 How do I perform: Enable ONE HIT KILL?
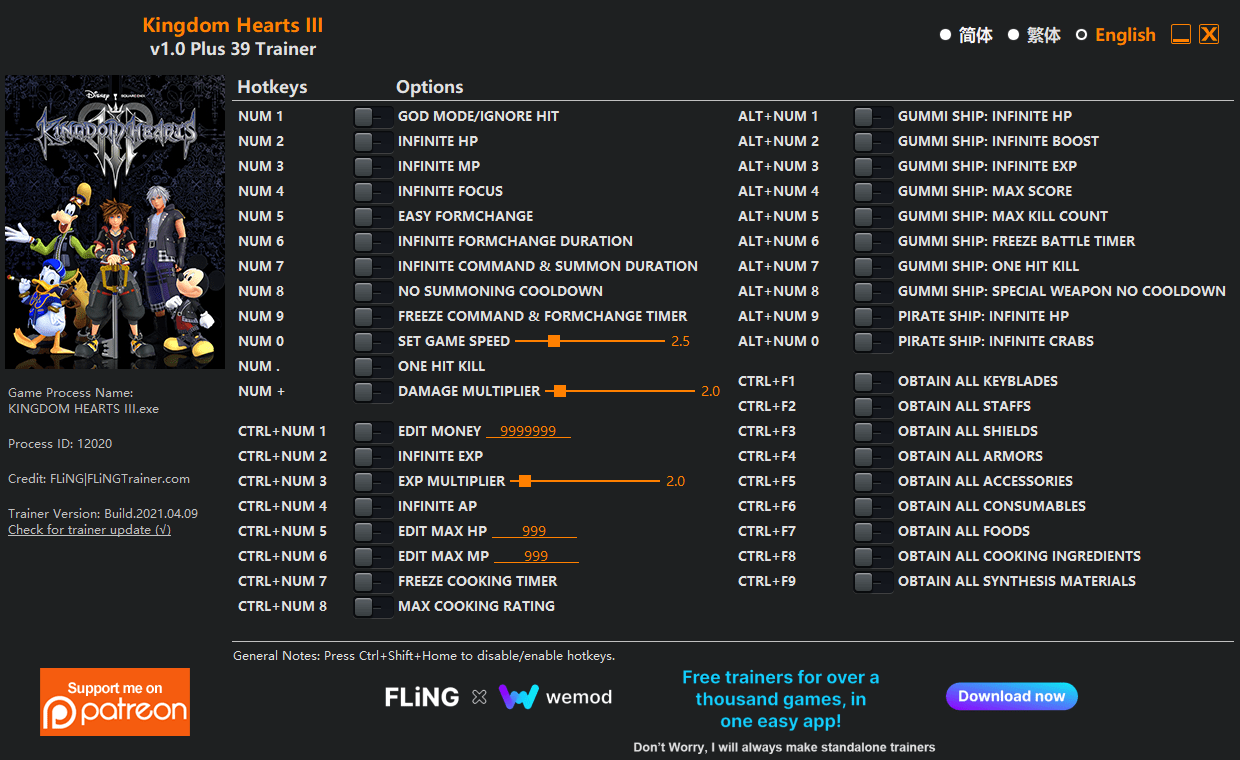(373, 366)
